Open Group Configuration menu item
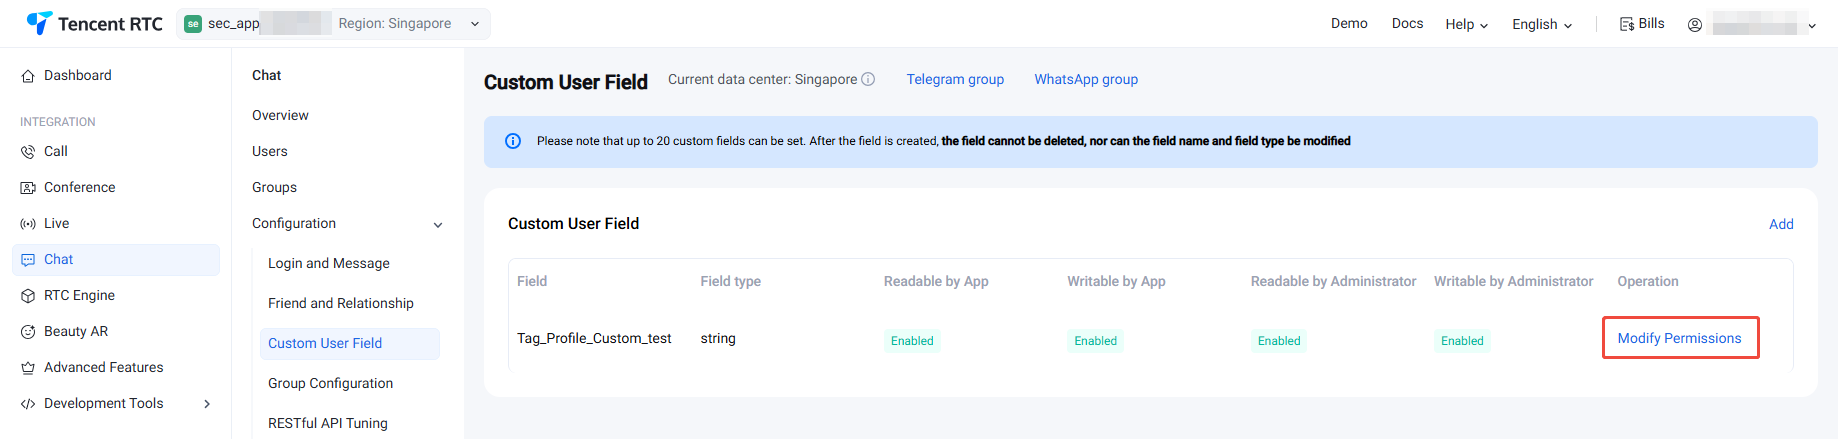Screen dimensions: 1838x439 [x=330, y=383]
